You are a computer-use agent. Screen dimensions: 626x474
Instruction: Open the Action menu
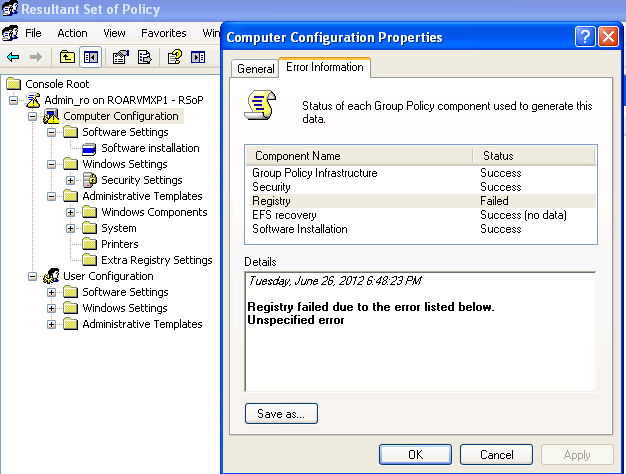click(x=72, y=33)
